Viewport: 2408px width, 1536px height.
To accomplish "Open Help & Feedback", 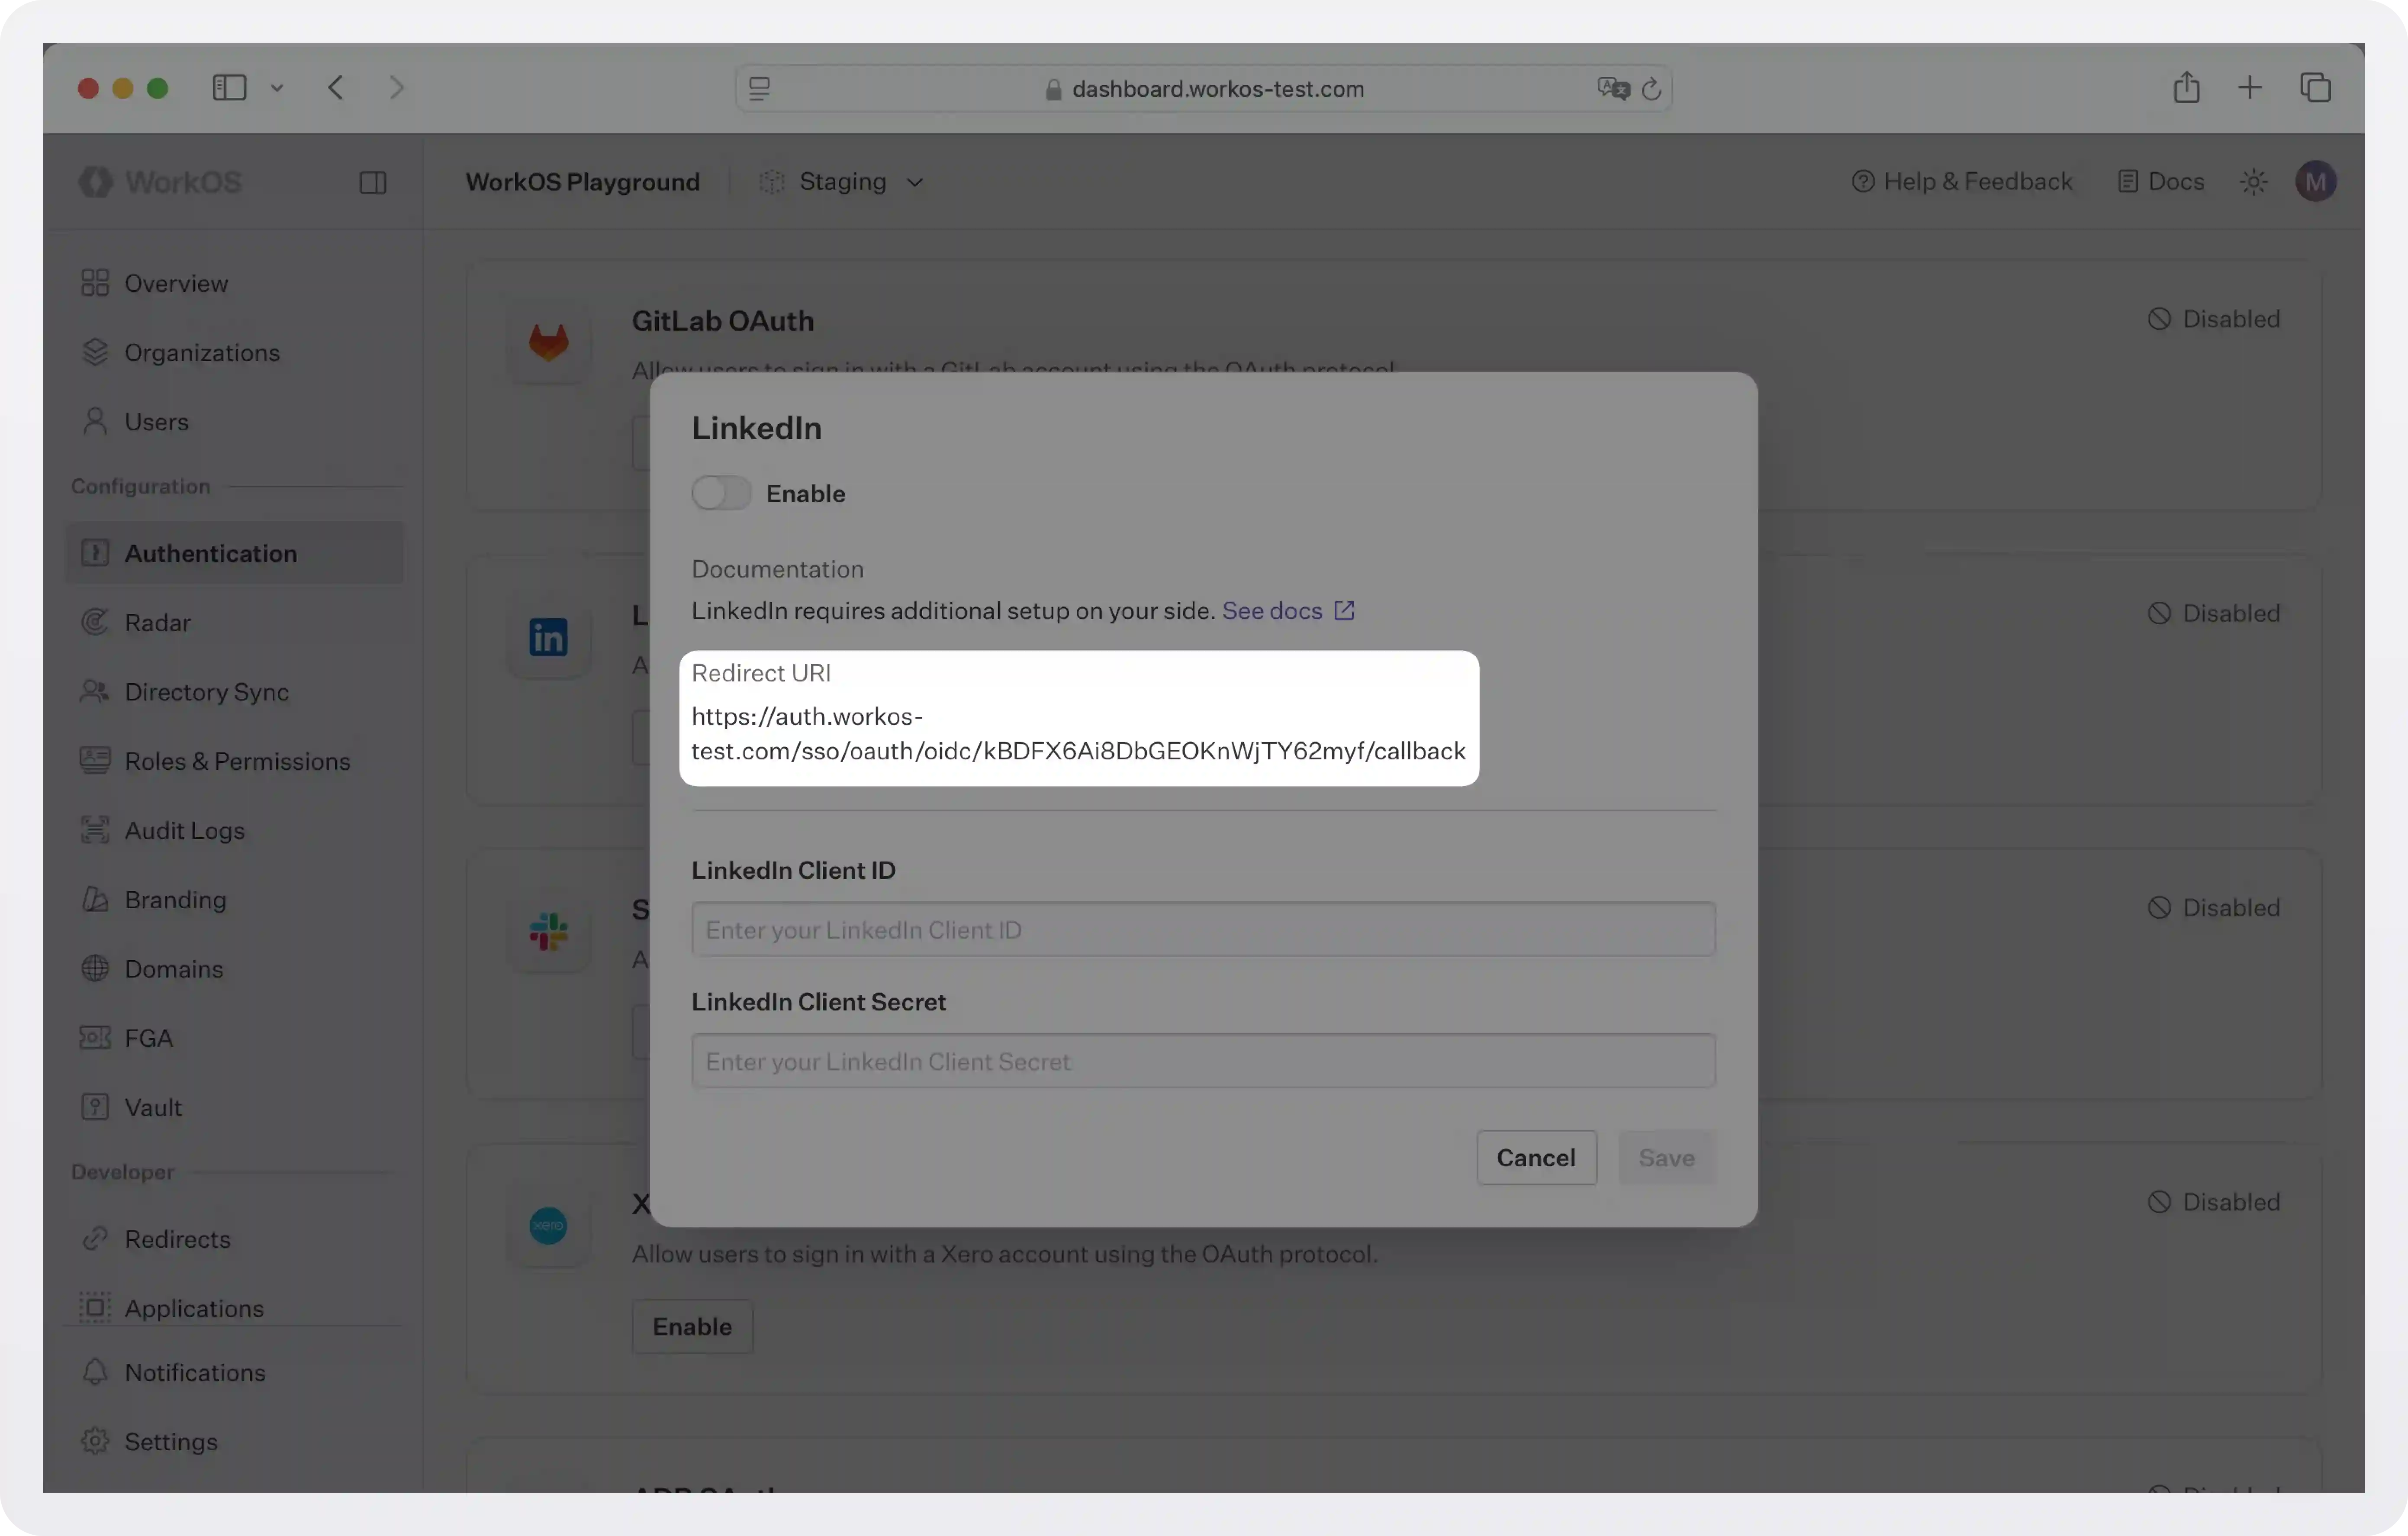I will tap(1961, 181).
